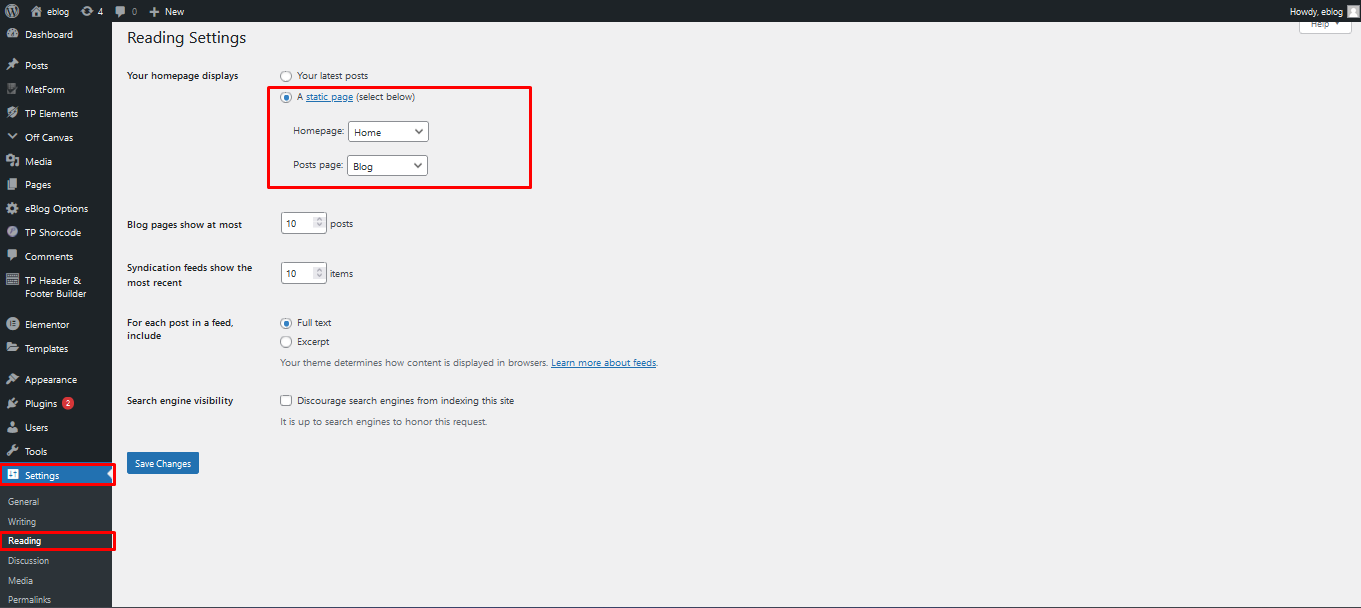Click the Save Changes button
1361x608 pixels.
163,463
